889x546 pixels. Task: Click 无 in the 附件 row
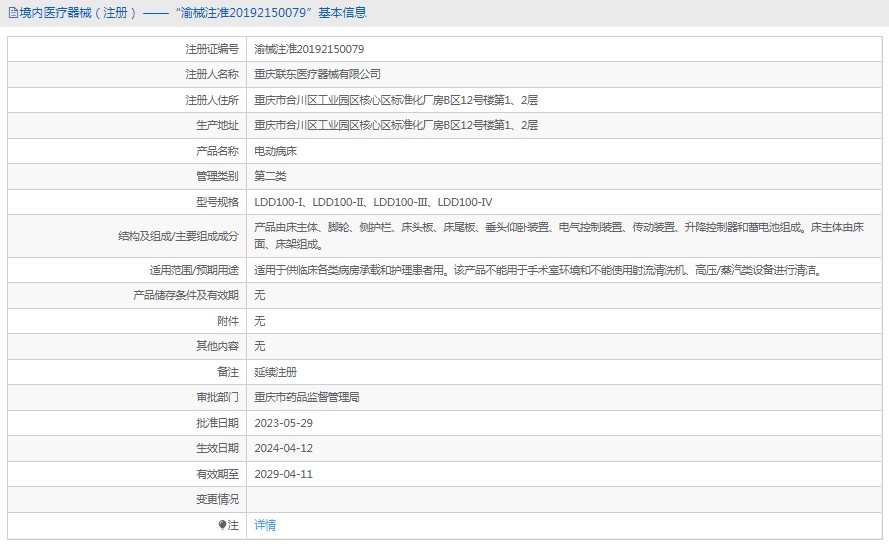(260, 321)
